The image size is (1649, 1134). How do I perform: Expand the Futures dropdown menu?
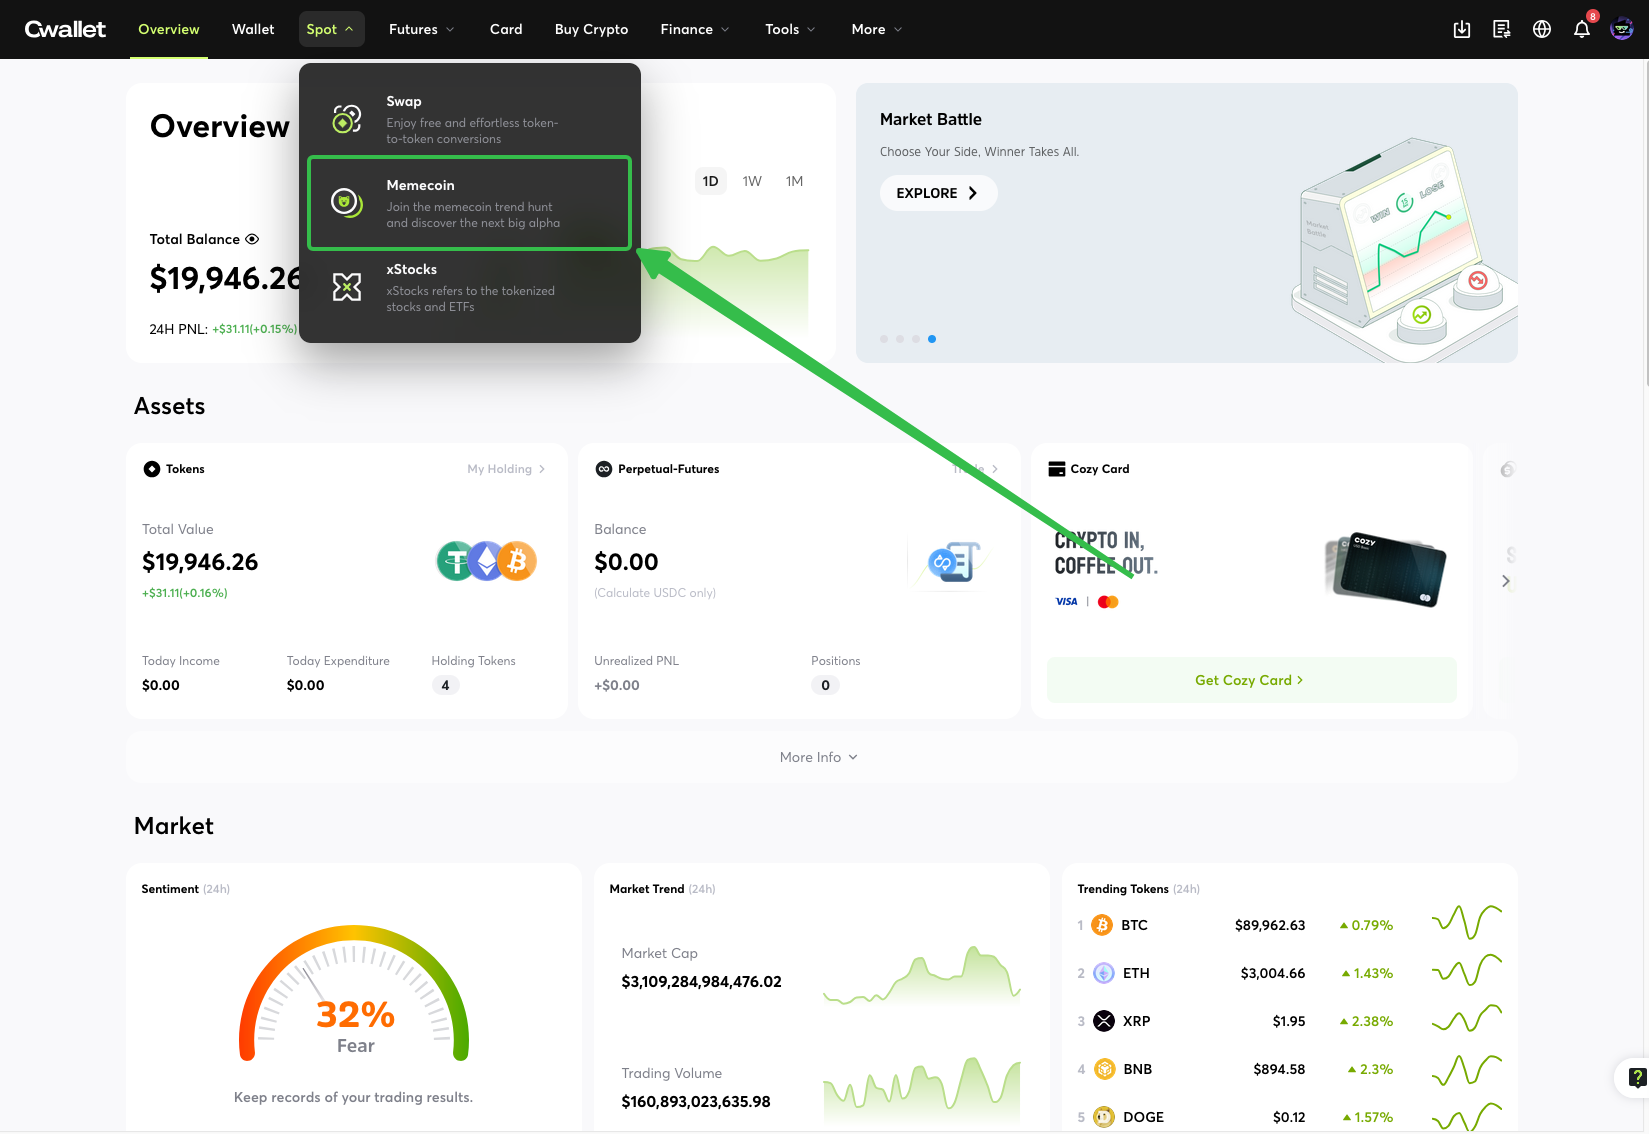pyautogui.click(x=421, y=29)
